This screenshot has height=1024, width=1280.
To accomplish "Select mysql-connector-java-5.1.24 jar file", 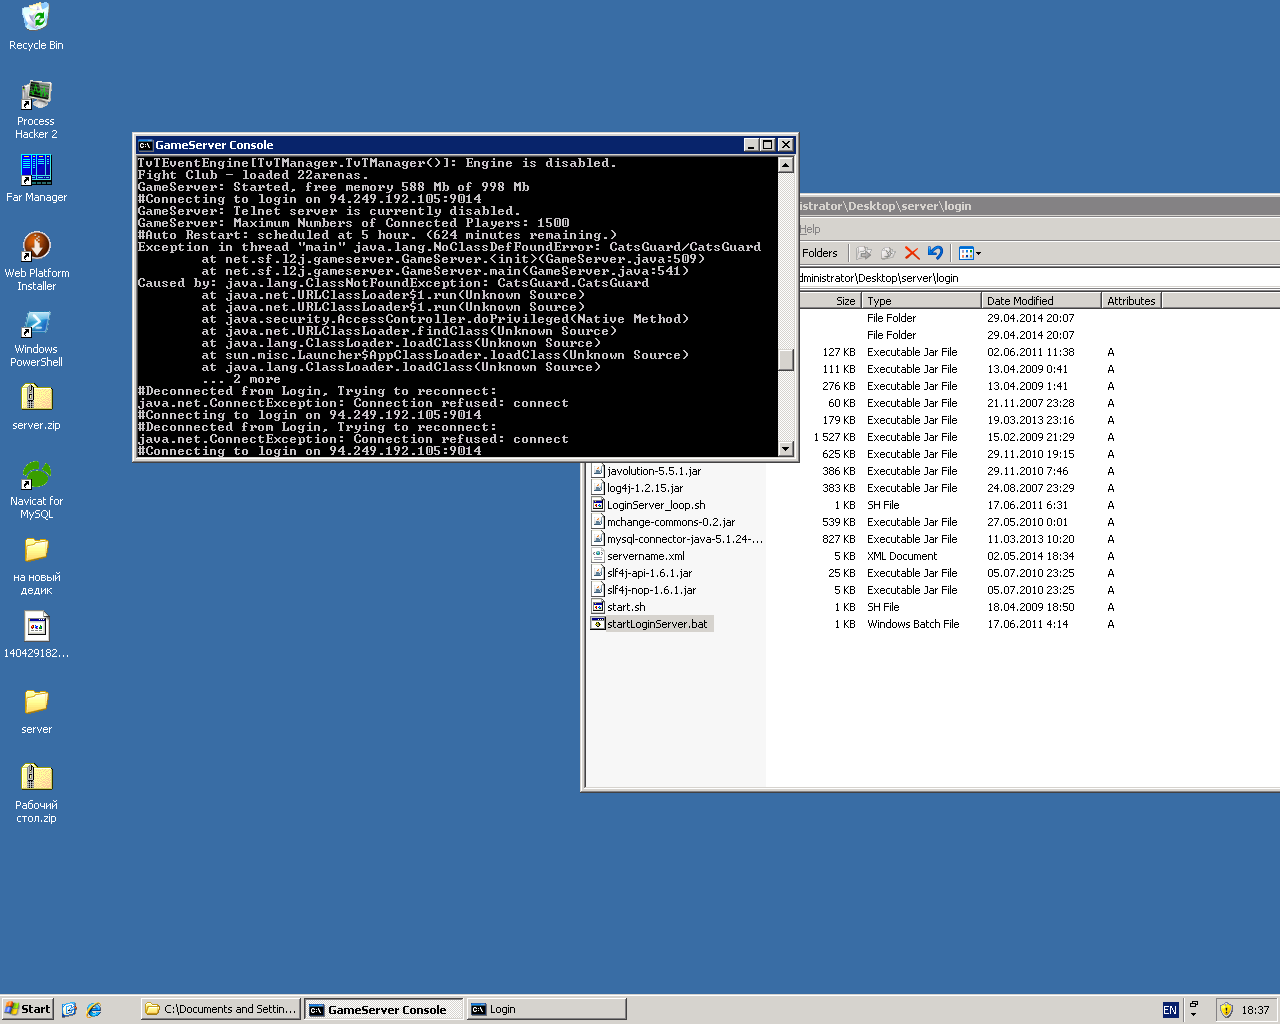I will 685,539.
